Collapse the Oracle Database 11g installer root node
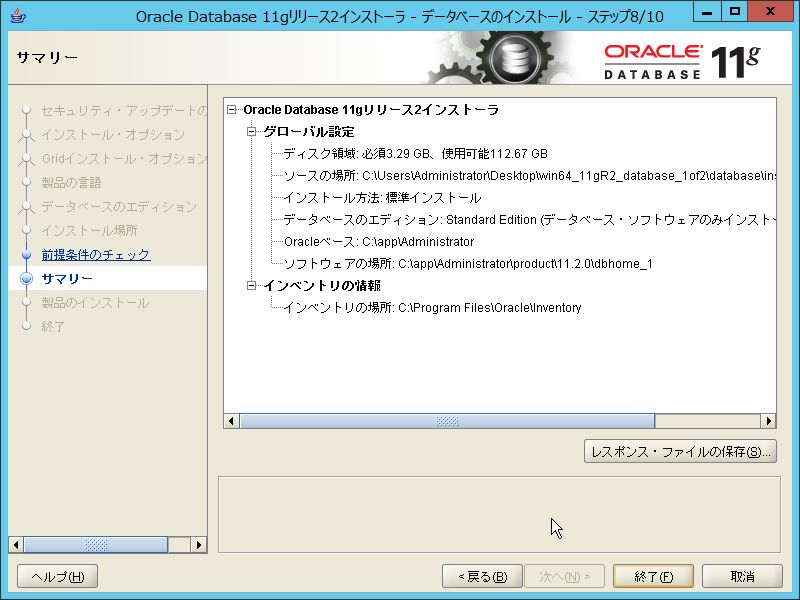The width and height of the screenshot is (800, 600). click(232, 110)
